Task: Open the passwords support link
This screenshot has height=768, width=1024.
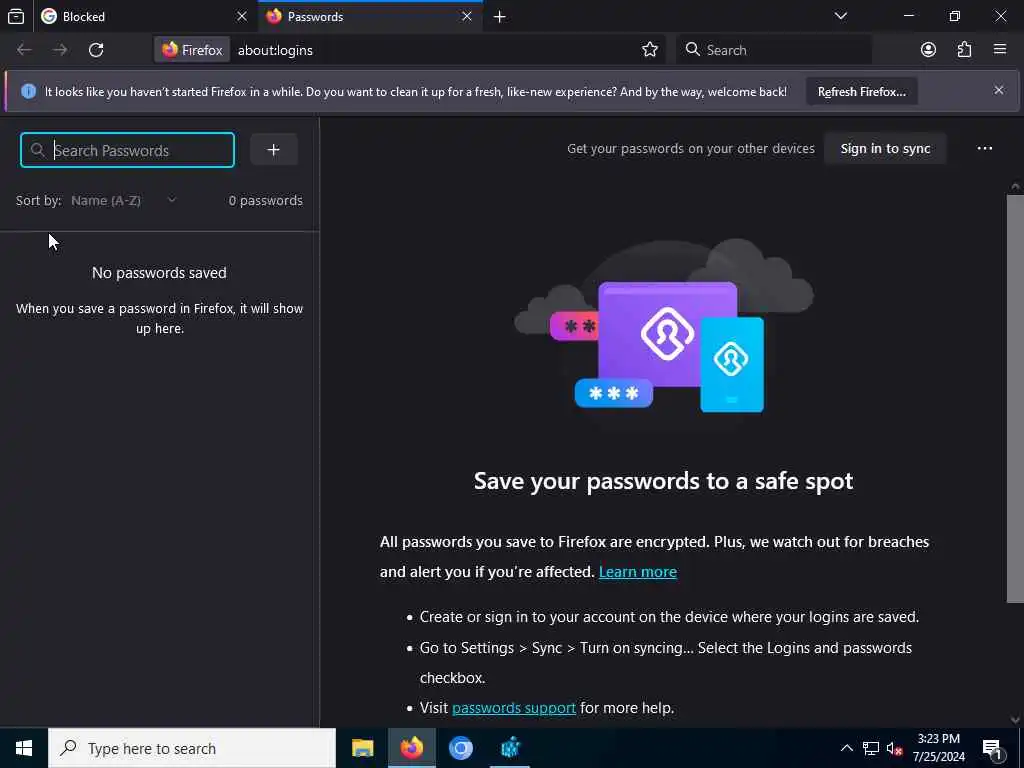Action: coord(514,708)
